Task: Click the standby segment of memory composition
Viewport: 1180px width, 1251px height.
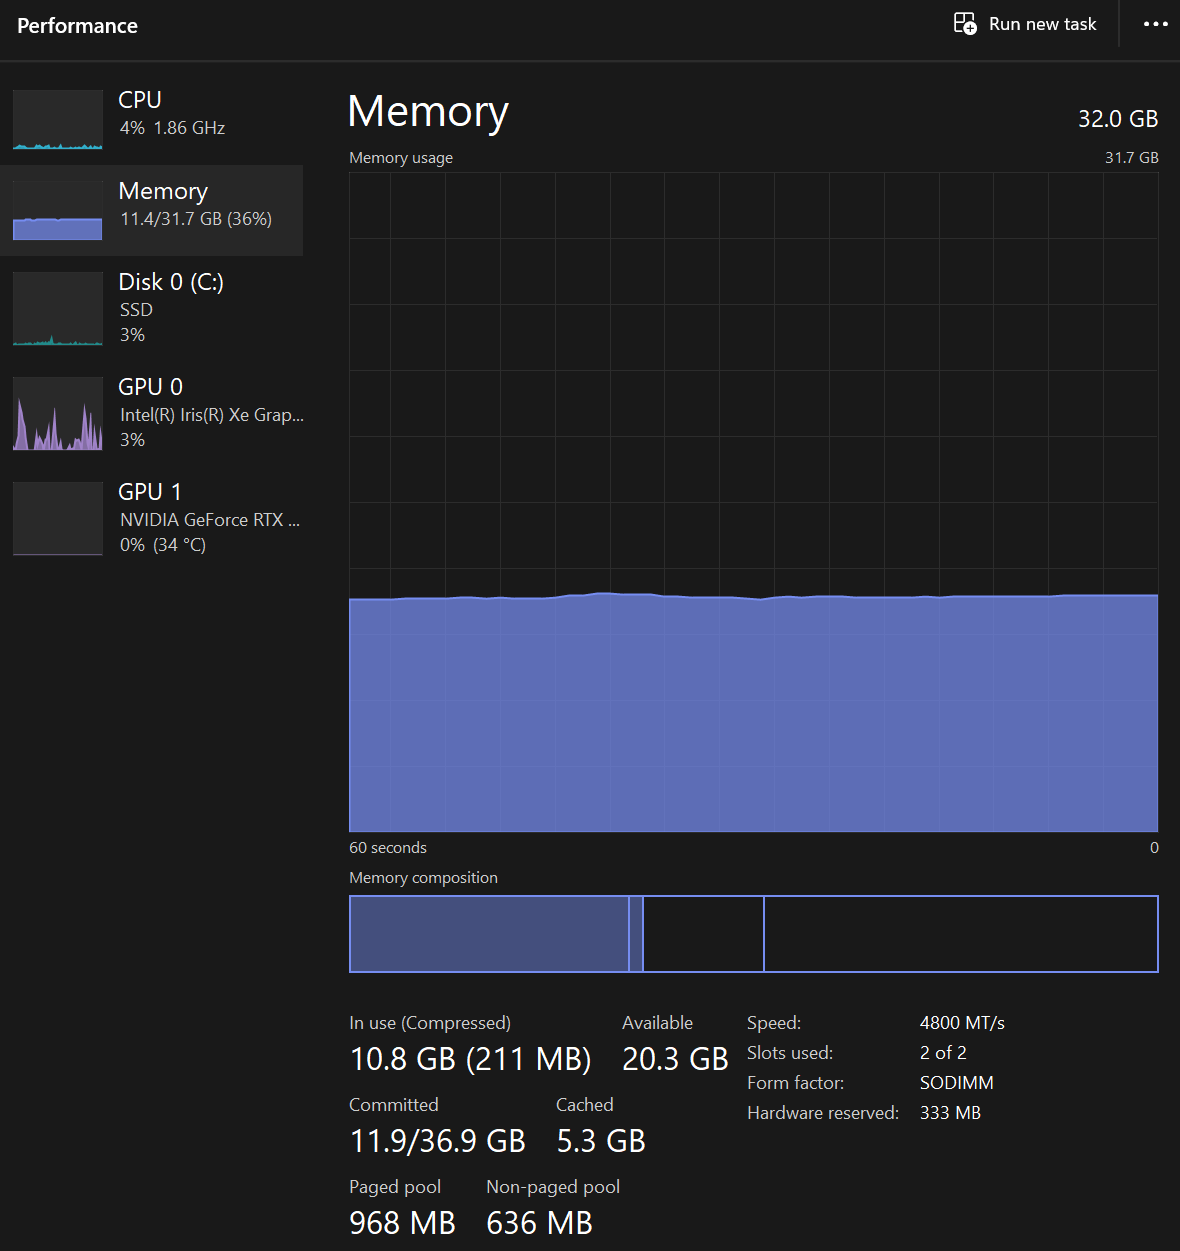Action: coord(703,934)
